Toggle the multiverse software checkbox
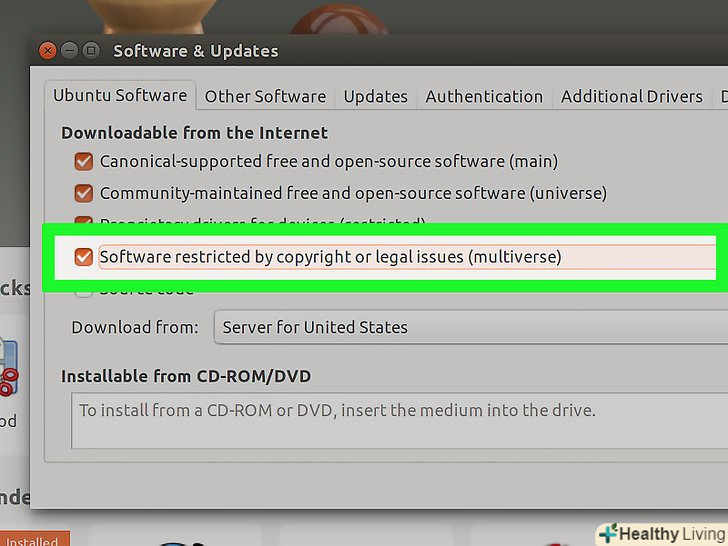 pyautogui.click(x=83, y=257)
